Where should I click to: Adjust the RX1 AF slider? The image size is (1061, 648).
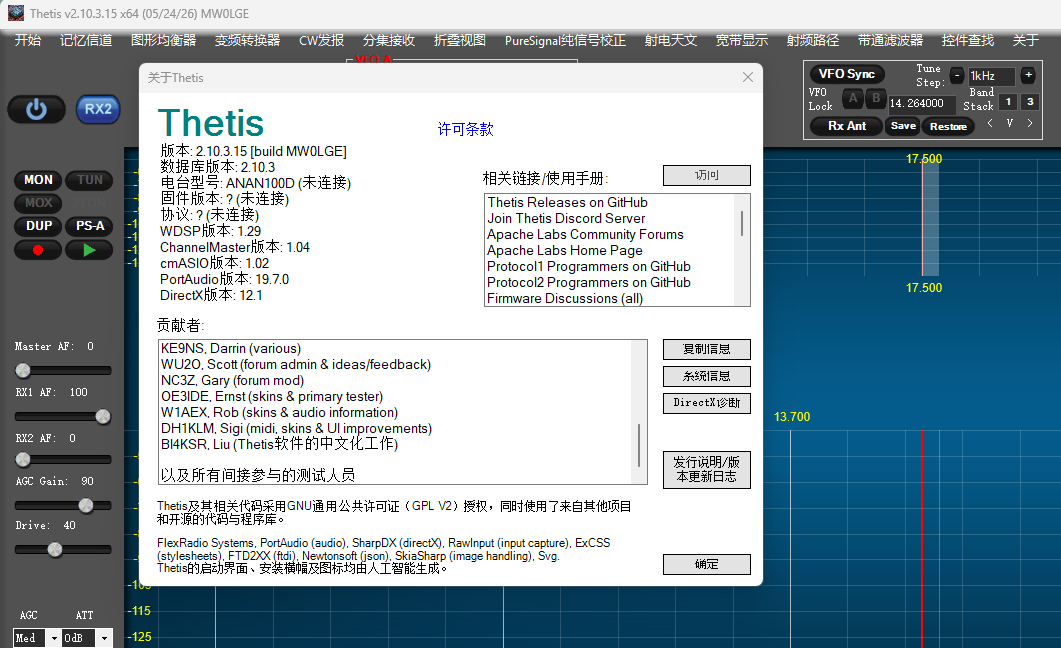click(63, 416)
